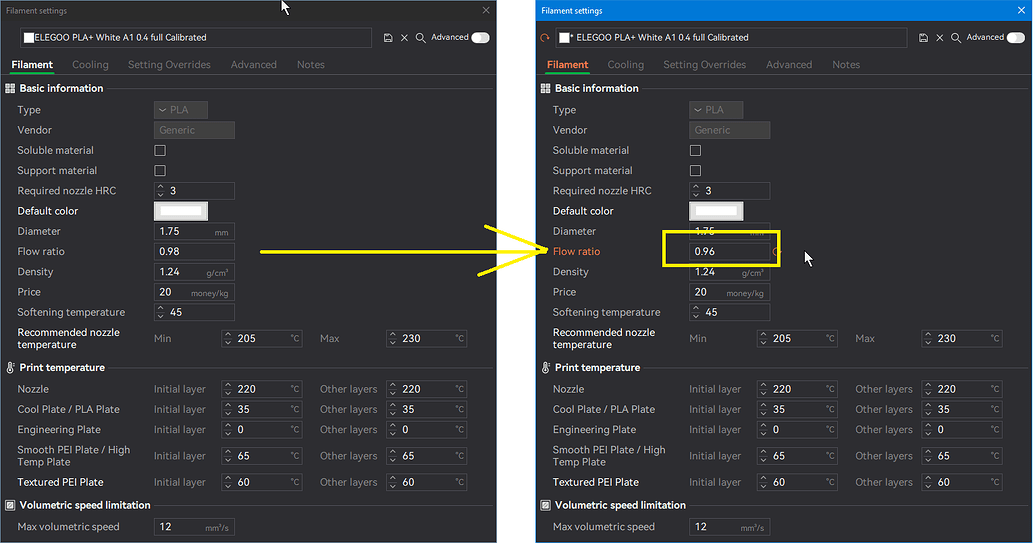The height and width of the screenshot is (543, 1035).
Task: Select Filament tab in right window
Action: 567,65
